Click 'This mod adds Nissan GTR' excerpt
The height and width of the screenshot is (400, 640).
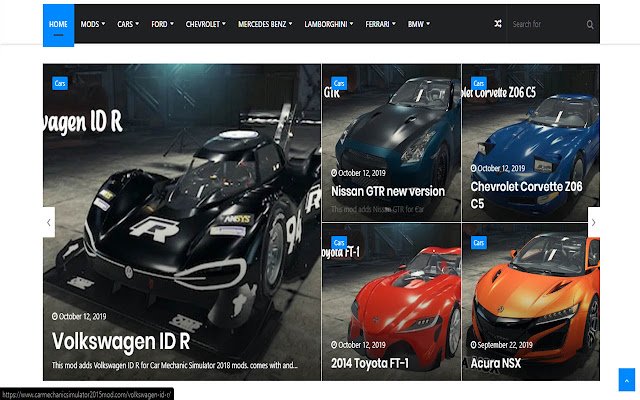coord(377,209)
